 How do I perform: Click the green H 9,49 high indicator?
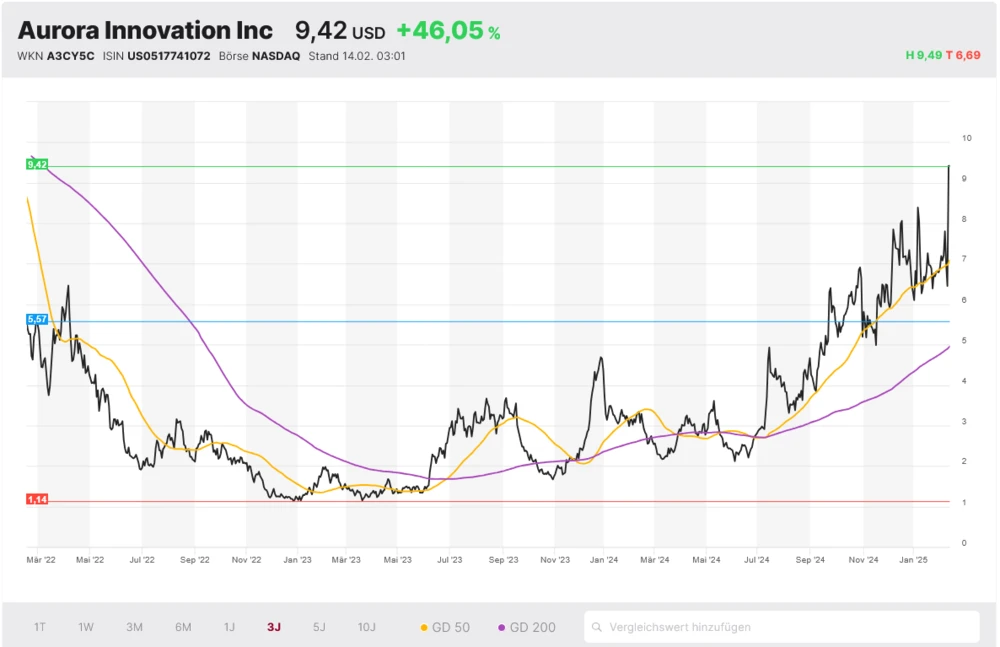pyautogui.click(x=923, y=55)
